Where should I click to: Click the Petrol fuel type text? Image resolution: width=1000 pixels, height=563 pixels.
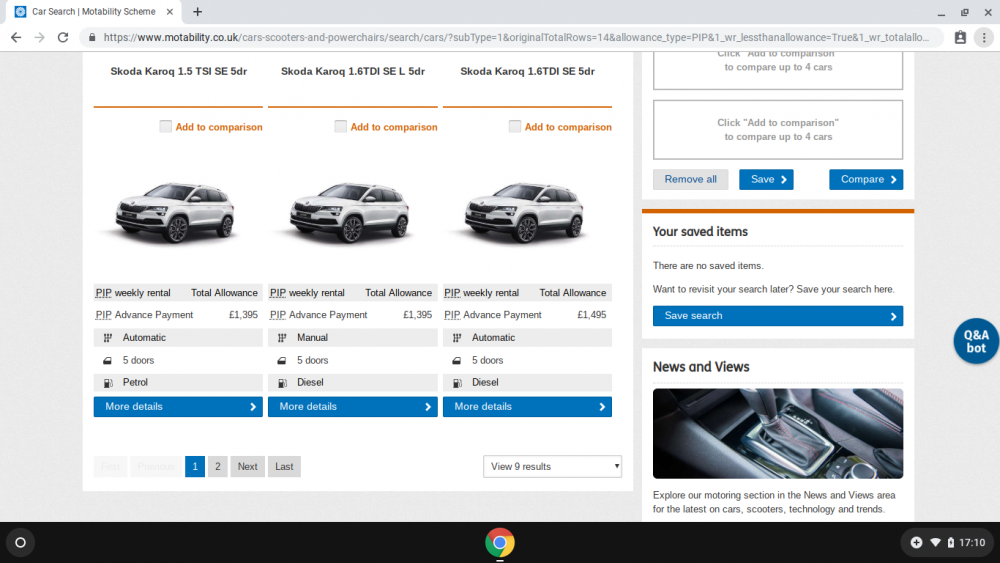135,383
